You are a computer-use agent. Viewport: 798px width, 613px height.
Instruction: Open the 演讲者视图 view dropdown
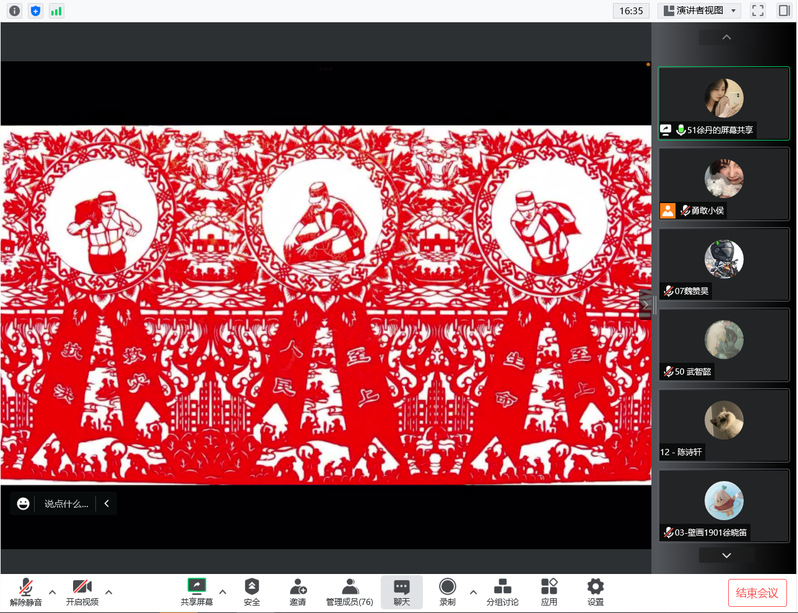pyautogui.click(x=699, y=11)
